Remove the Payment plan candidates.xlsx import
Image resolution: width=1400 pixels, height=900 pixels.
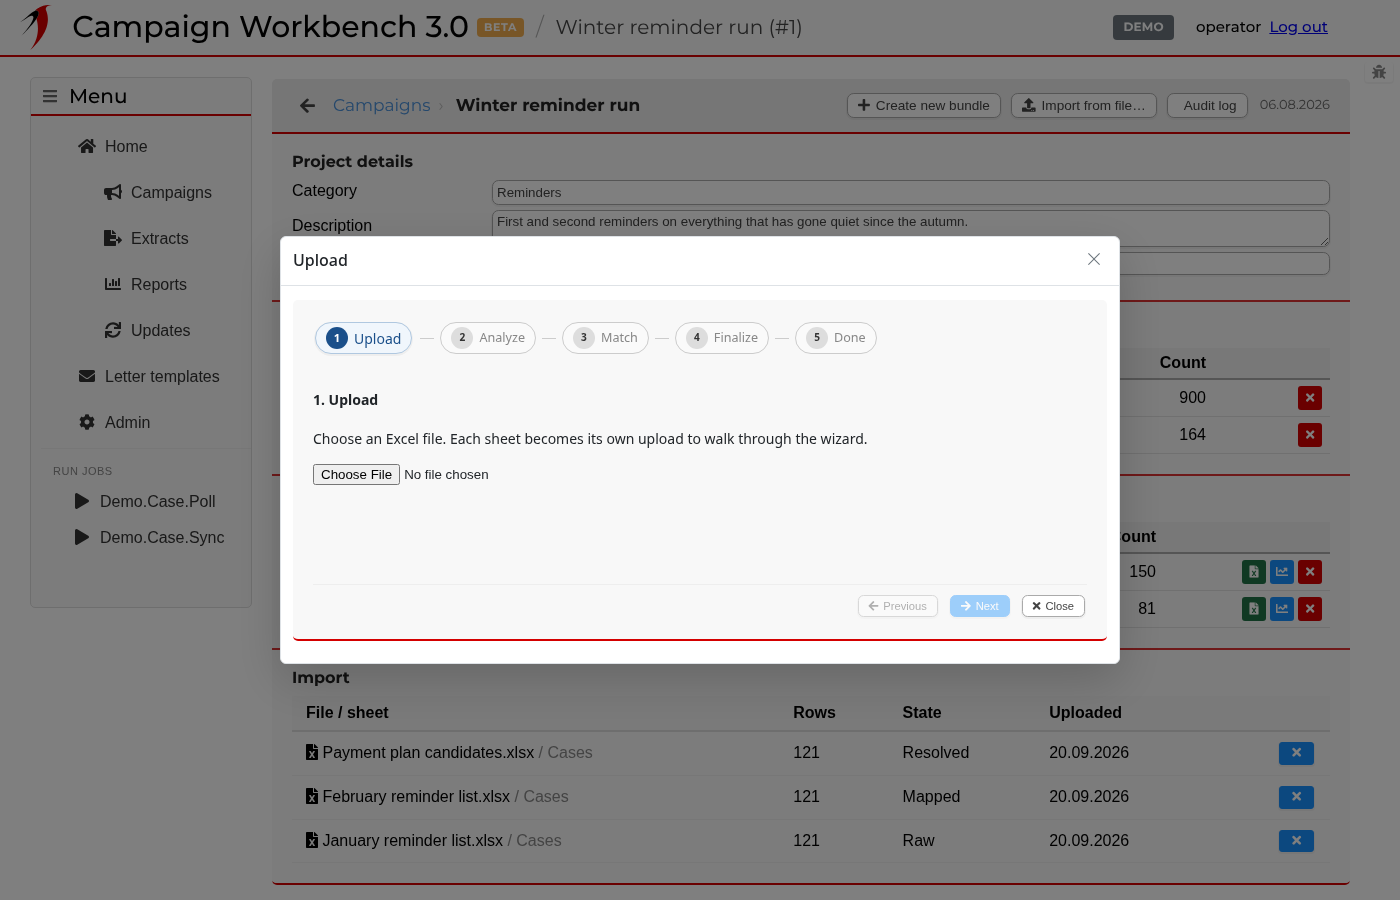point(1296,753)
